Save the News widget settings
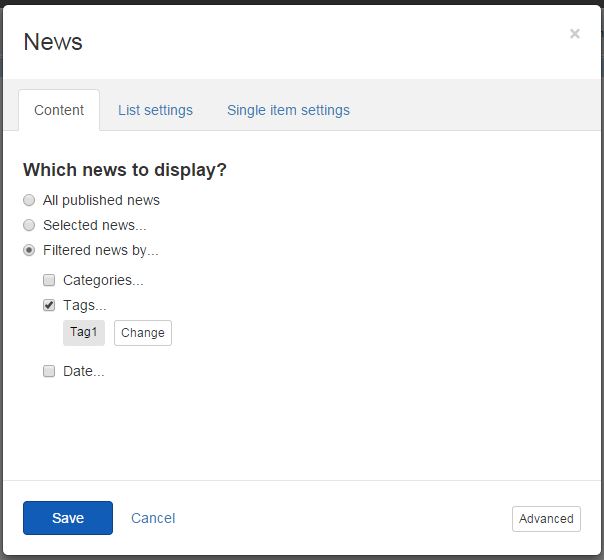The width and height of the screenshot is (604, 560). 68,518
